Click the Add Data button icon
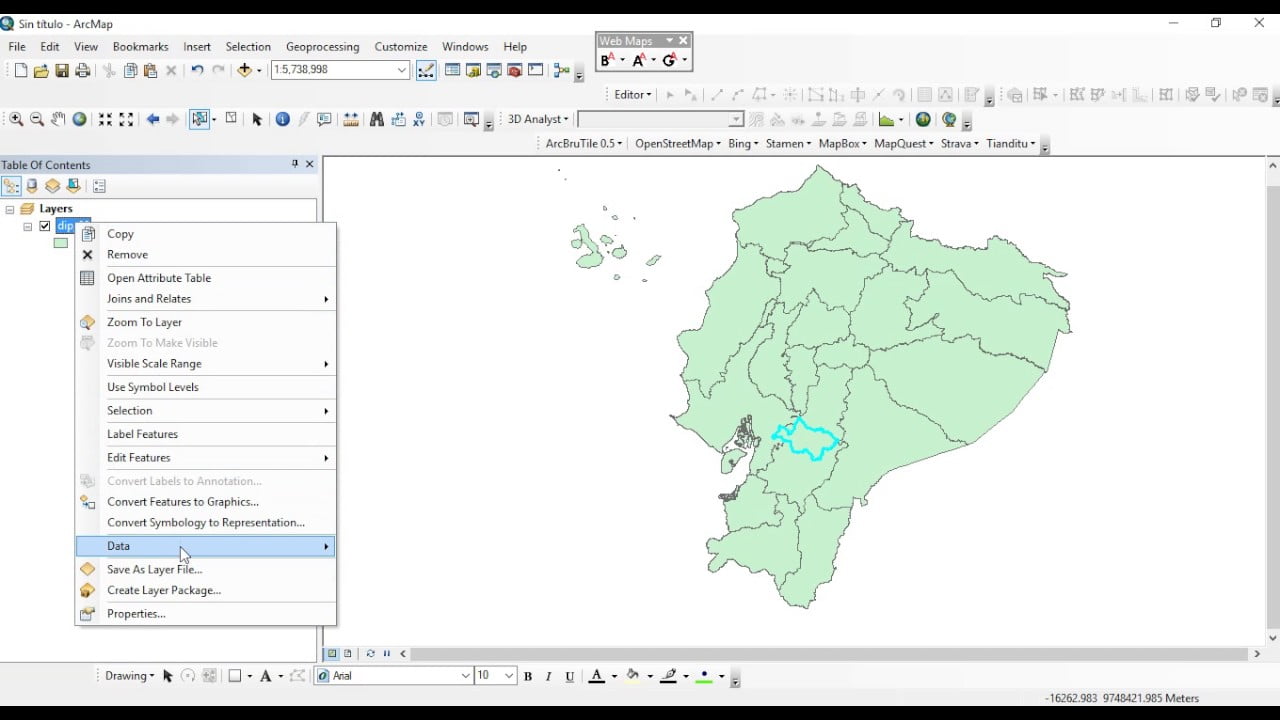This screenshot has width=1280, height=720. point(244,70)
